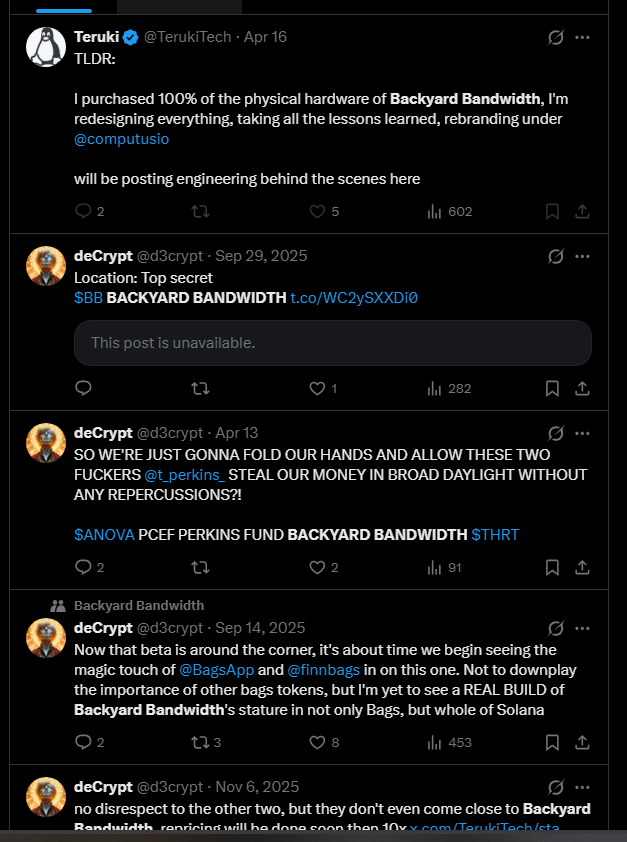Open the Backyard Bandwidth community label
The image size is (627, 842).
(139, 606)
